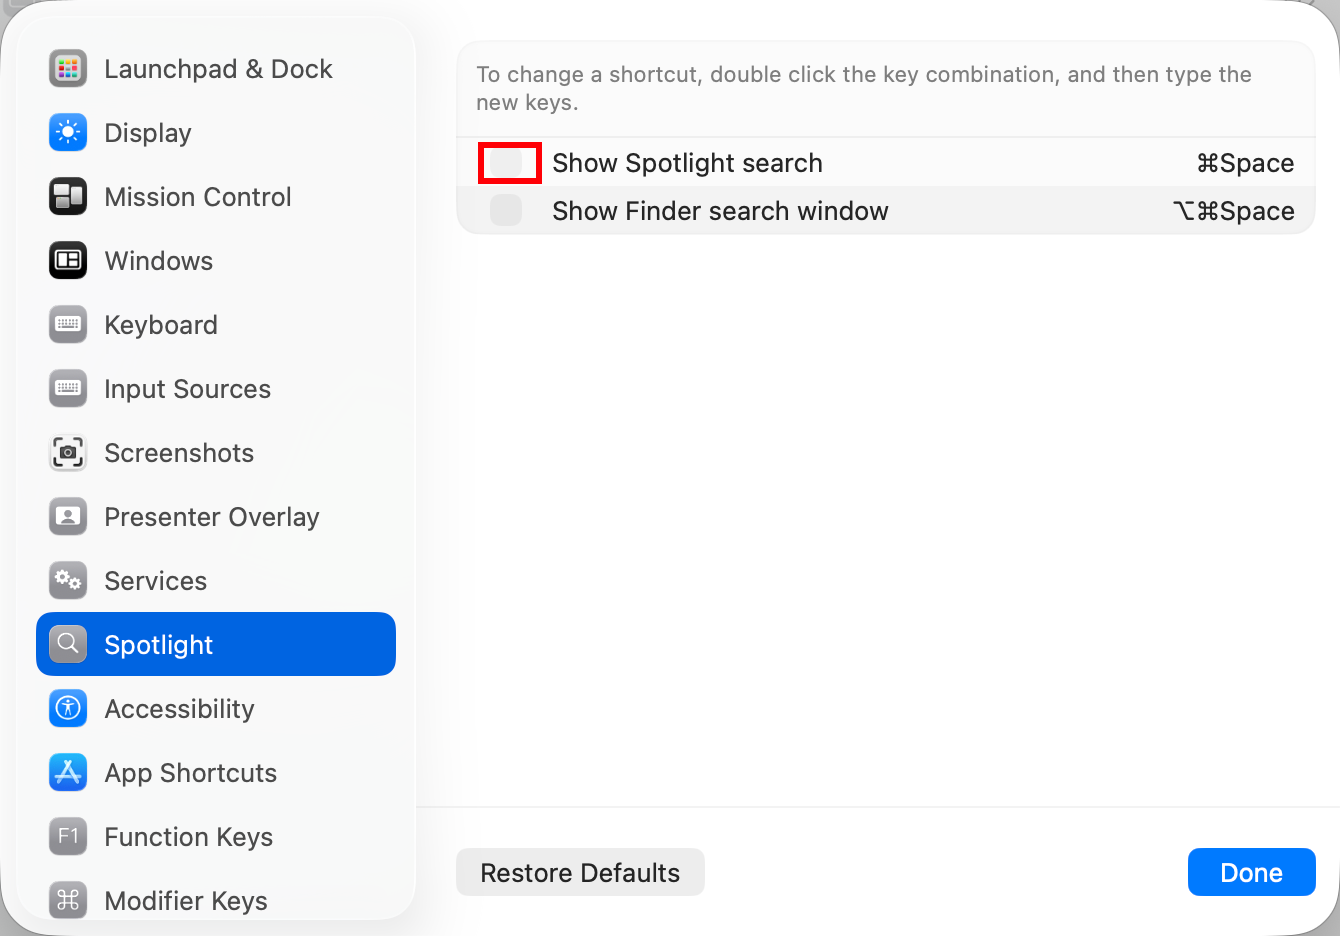The image size is (1340, 936).
Task: Open the Services shortcuts section
Action: pyautogui.click(x=155, y=580)
